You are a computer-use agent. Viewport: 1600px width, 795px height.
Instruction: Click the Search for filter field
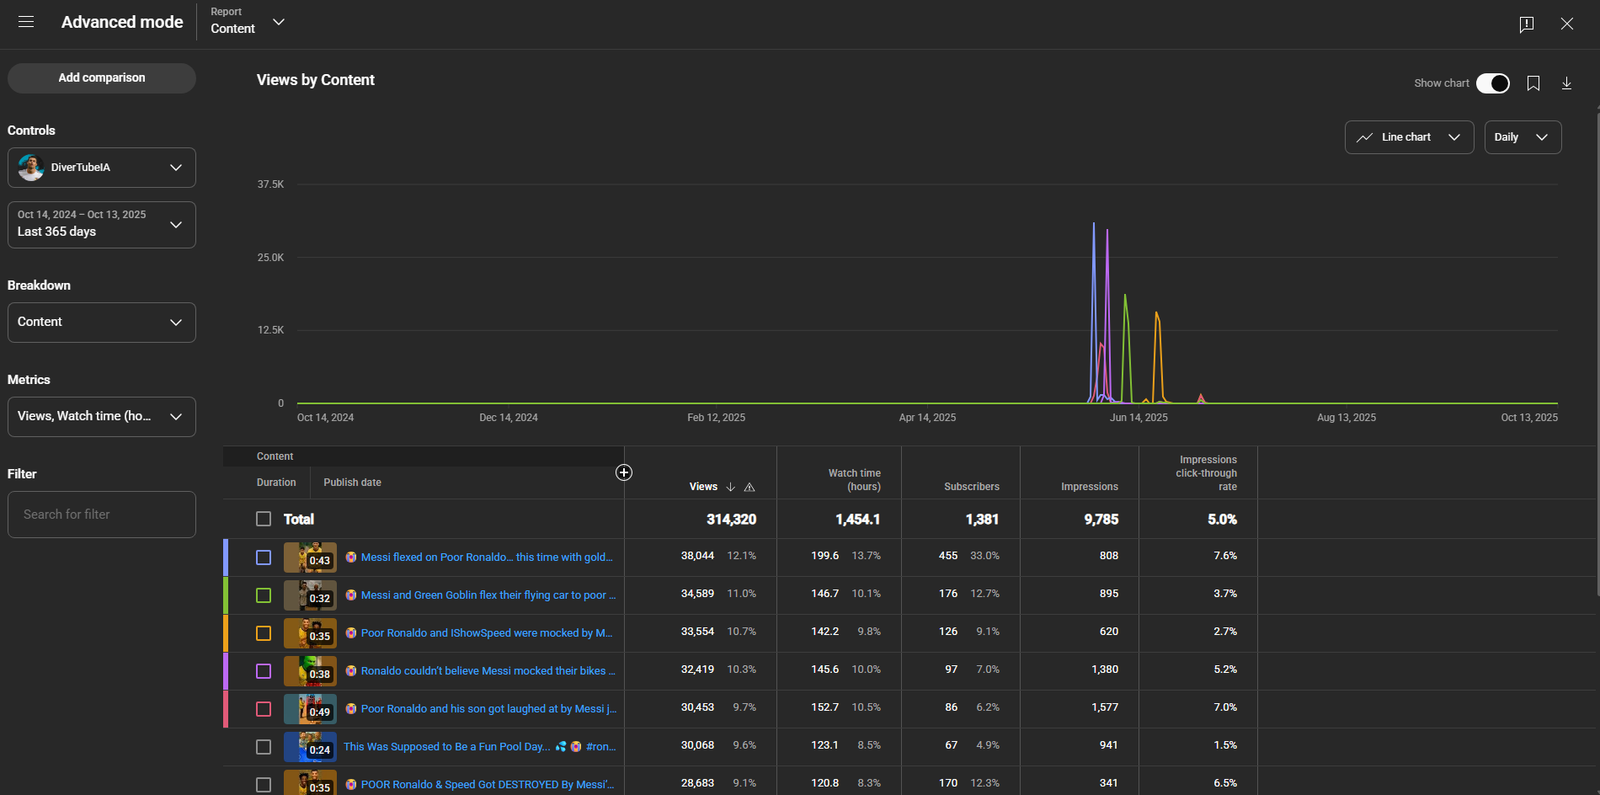(x=101, y=514)
